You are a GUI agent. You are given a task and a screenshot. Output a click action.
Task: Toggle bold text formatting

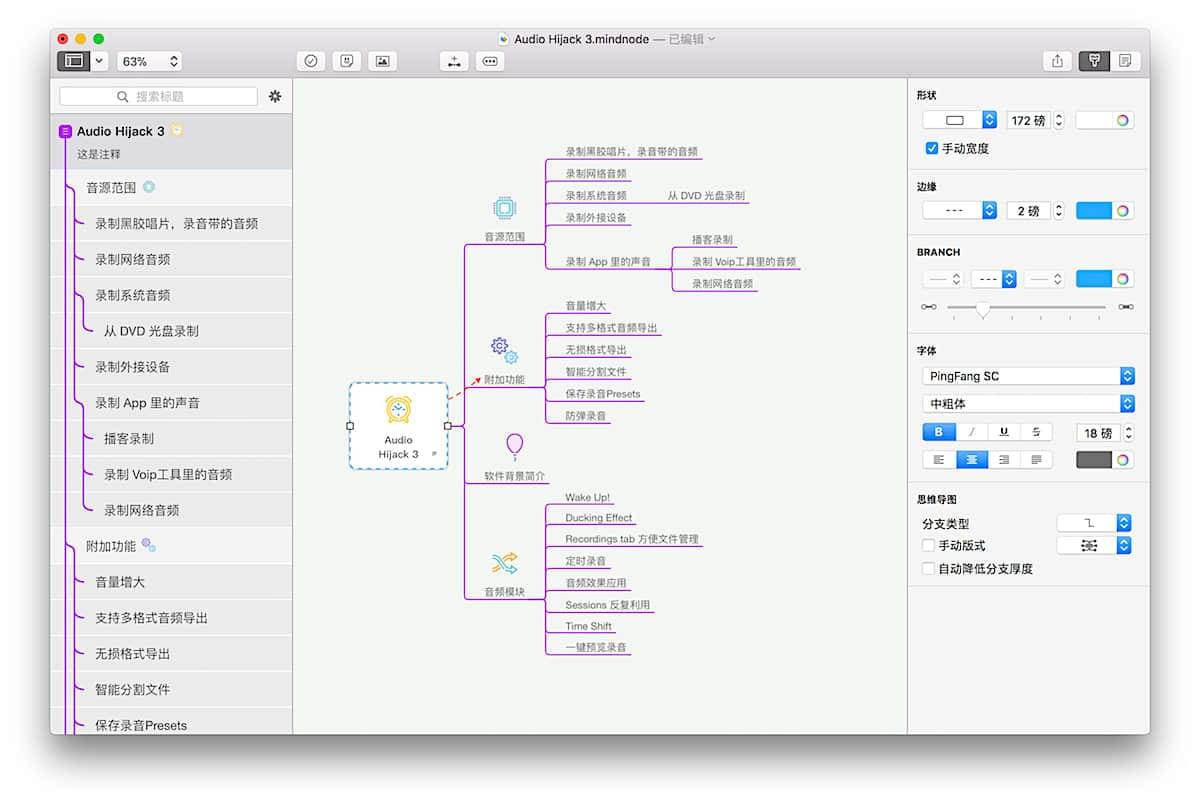938,432
